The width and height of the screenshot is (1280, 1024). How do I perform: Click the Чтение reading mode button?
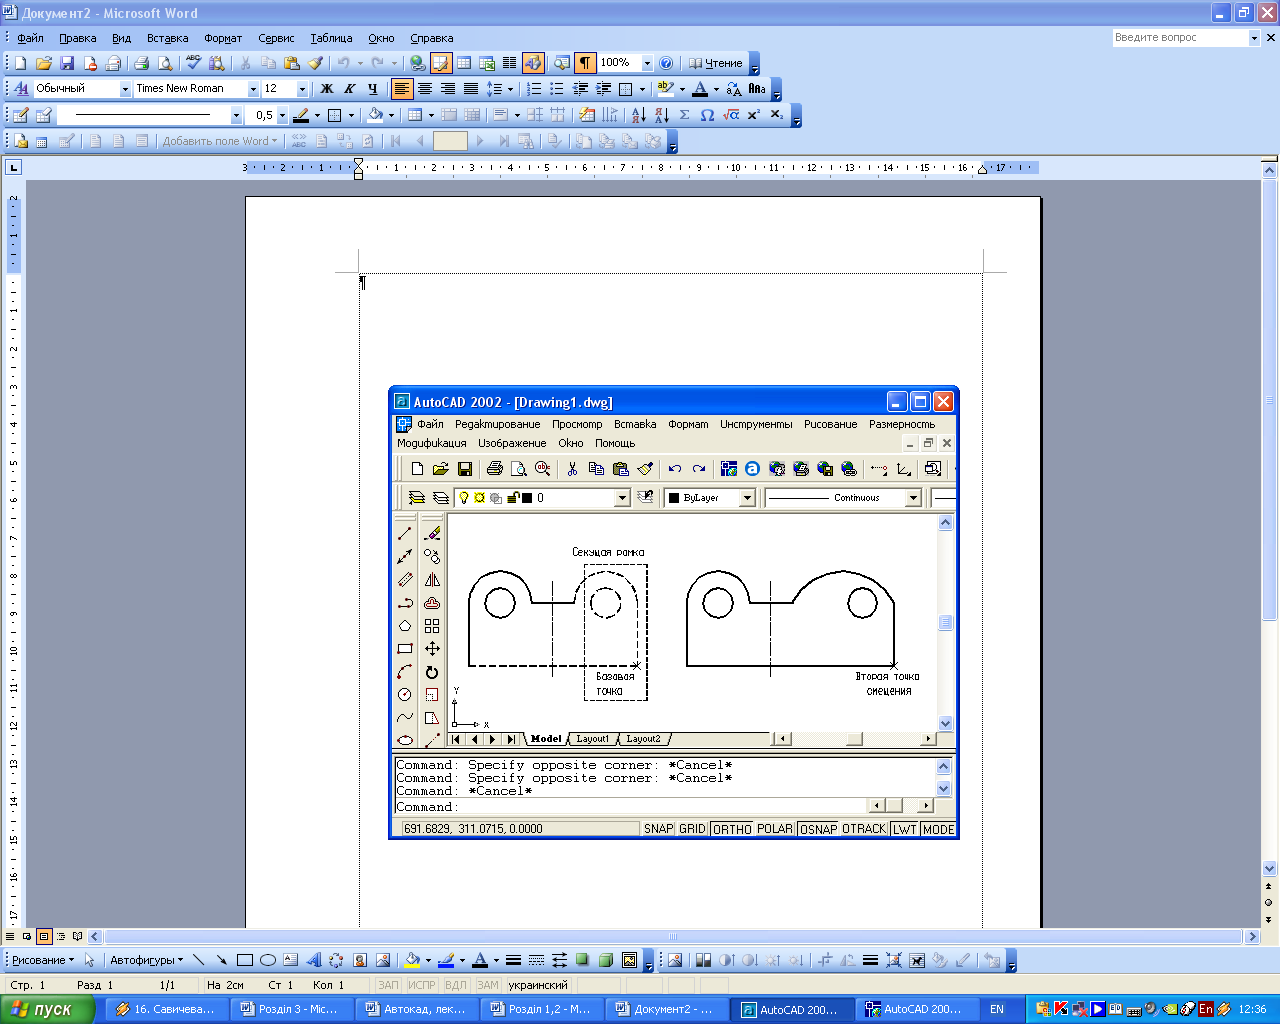point(715,63)
